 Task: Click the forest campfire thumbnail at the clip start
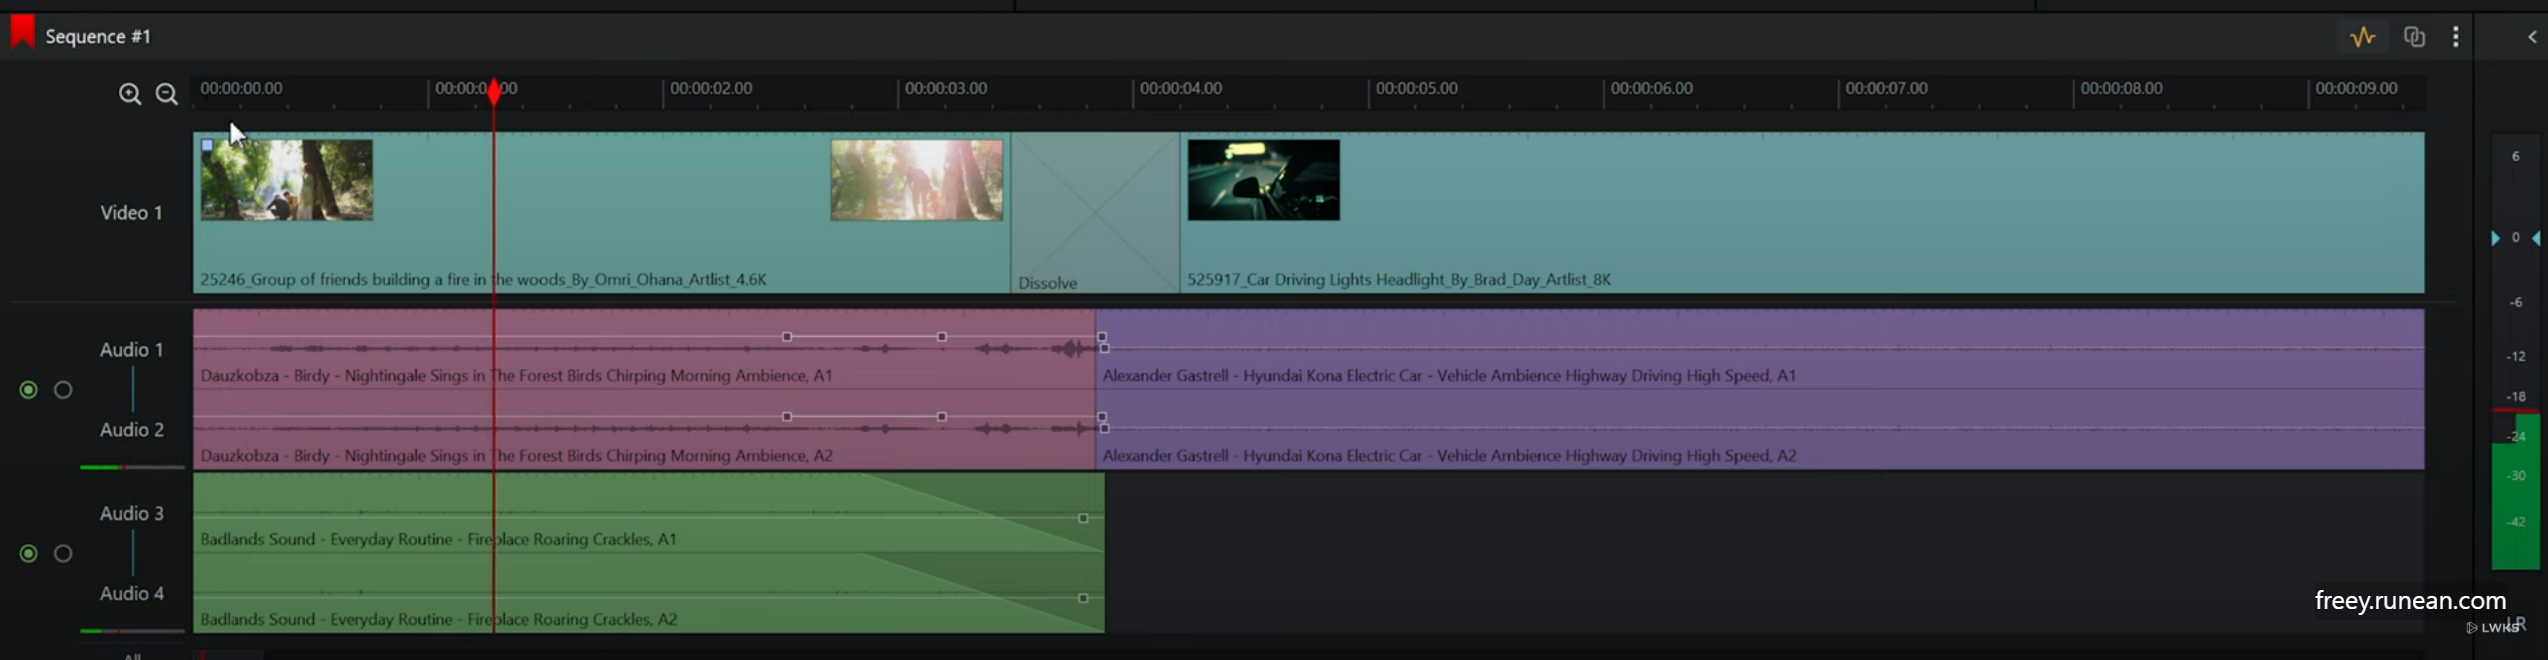[x=287, y=180]
